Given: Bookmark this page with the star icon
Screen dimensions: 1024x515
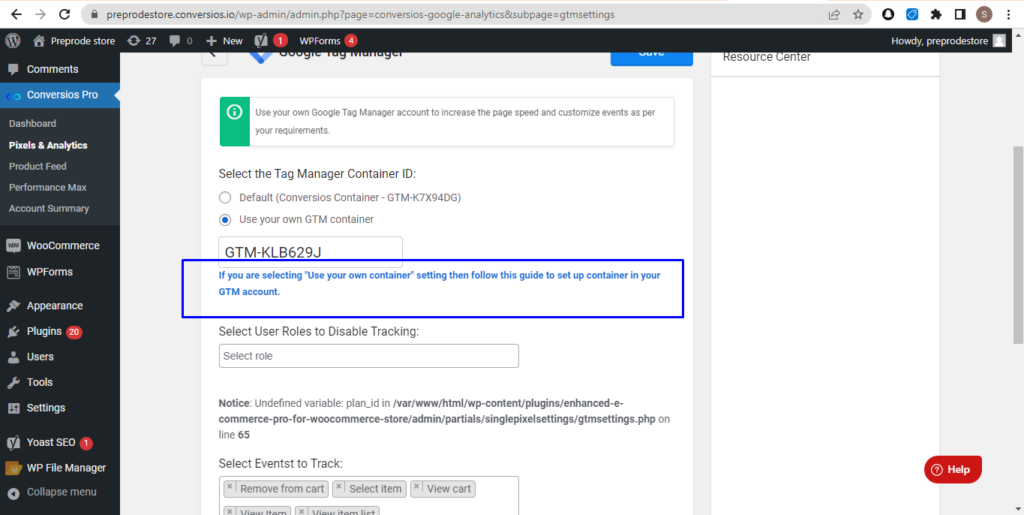Looking at the screenshot, I should tap(858, 14).
